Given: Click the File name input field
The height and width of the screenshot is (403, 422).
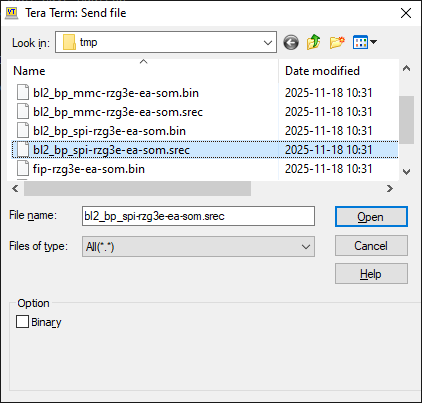Looking at the screenshot, I should point(198,216).
